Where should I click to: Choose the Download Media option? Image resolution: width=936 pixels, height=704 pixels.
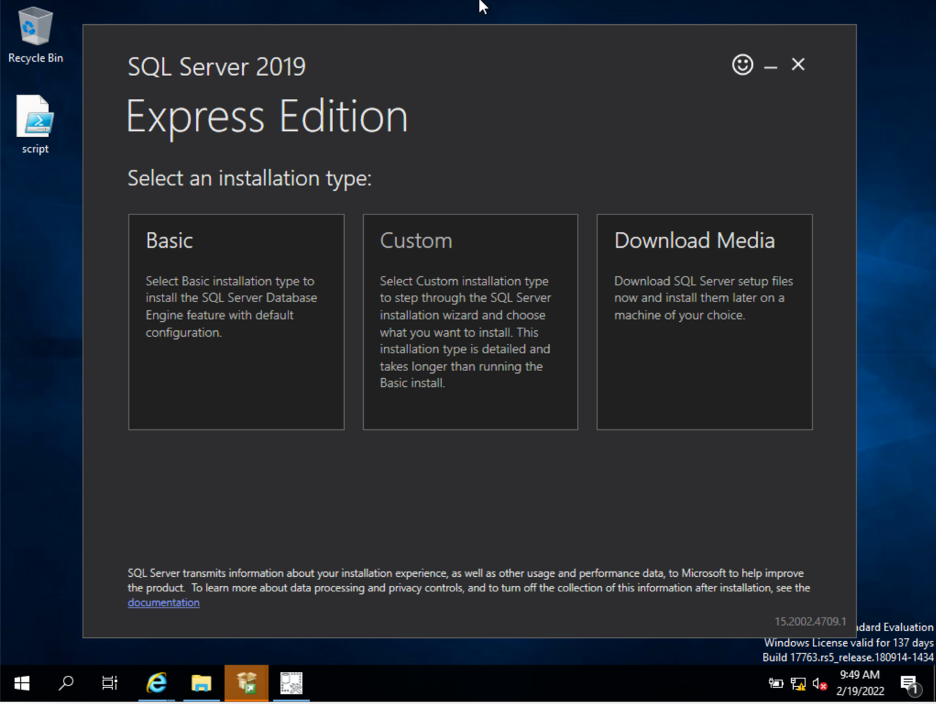[704, 320]
